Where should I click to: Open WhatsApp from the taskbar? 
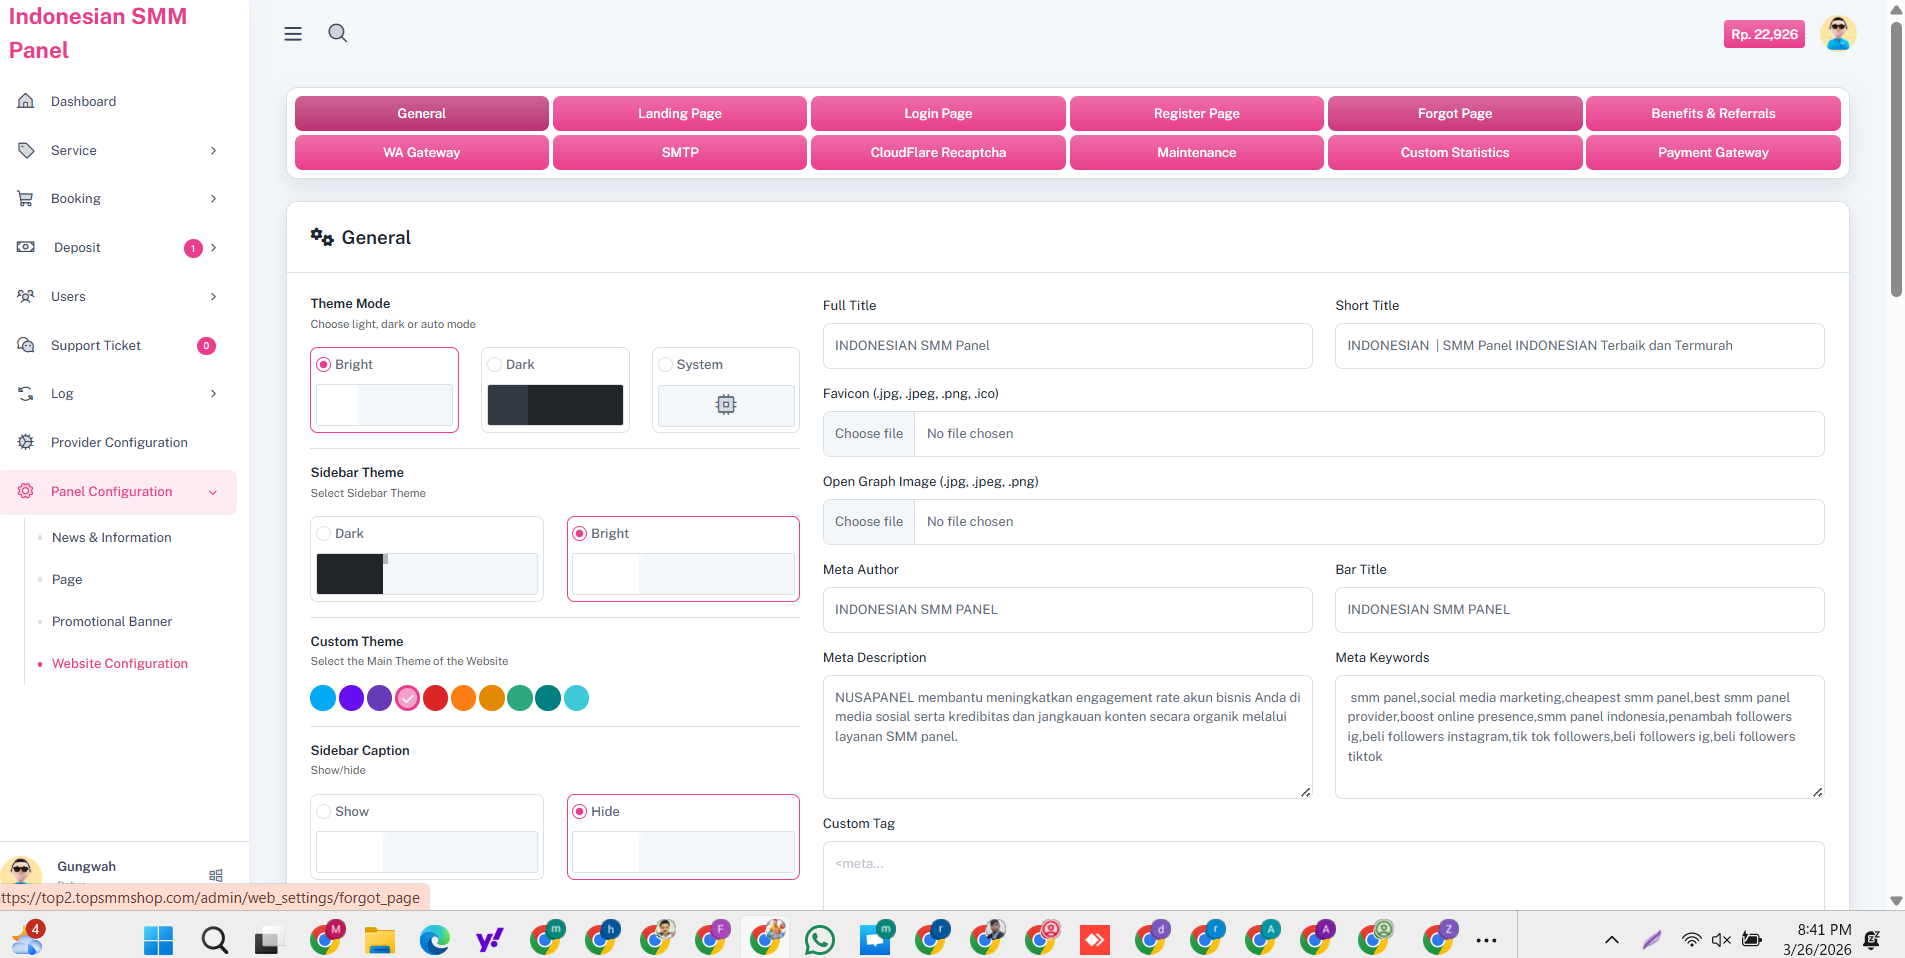tap(820, 940)
